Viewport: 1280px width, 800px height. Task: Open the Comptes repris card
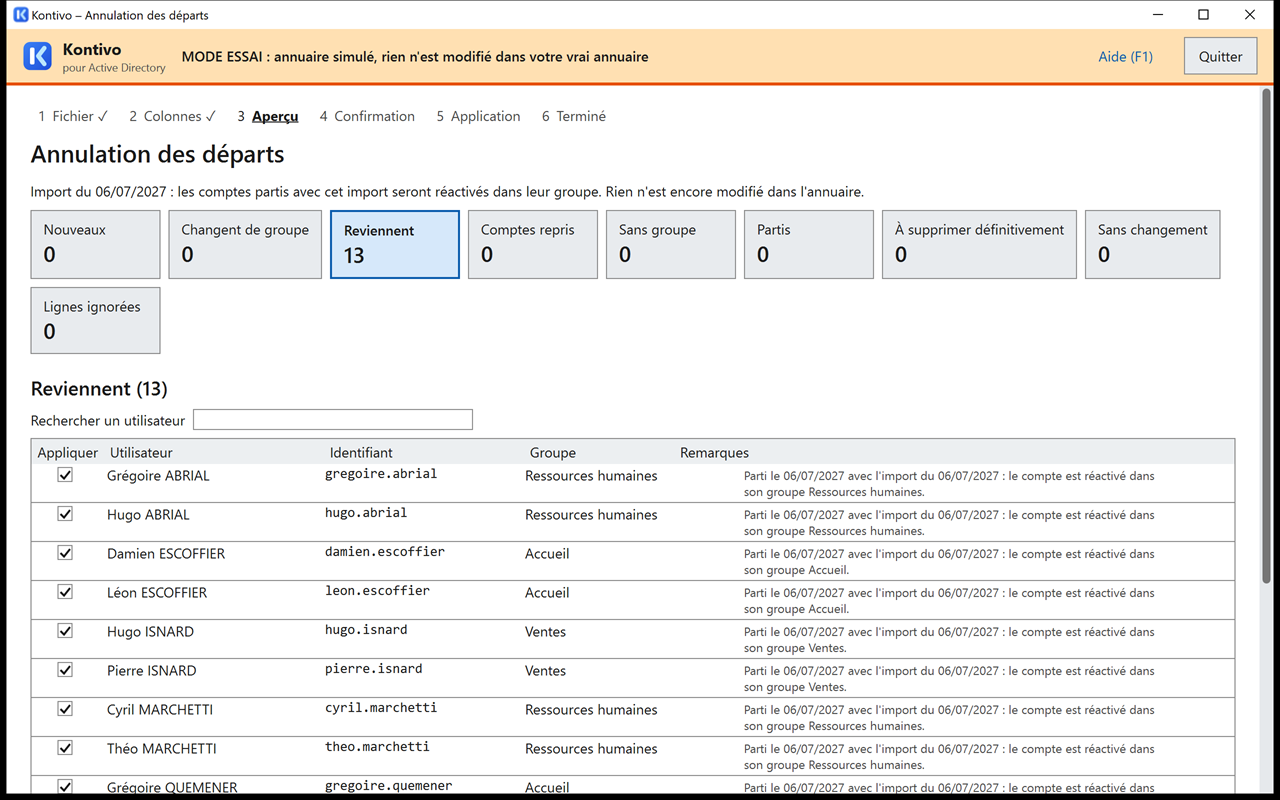(x=533, y=244)
